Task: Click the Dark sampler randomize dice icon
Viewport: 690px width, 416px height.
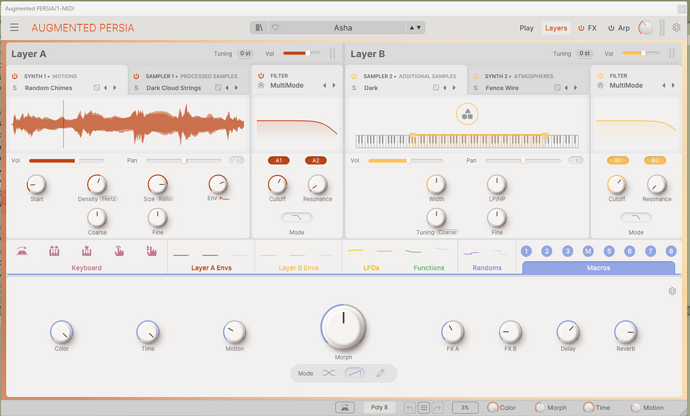Action: pos(436,88)
